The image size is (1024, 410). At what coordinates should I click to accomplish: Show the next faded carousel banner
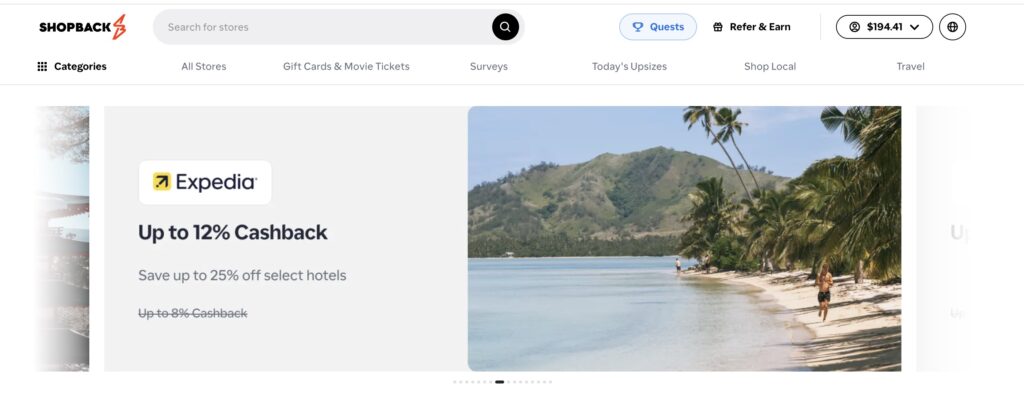tap(942, 239)
